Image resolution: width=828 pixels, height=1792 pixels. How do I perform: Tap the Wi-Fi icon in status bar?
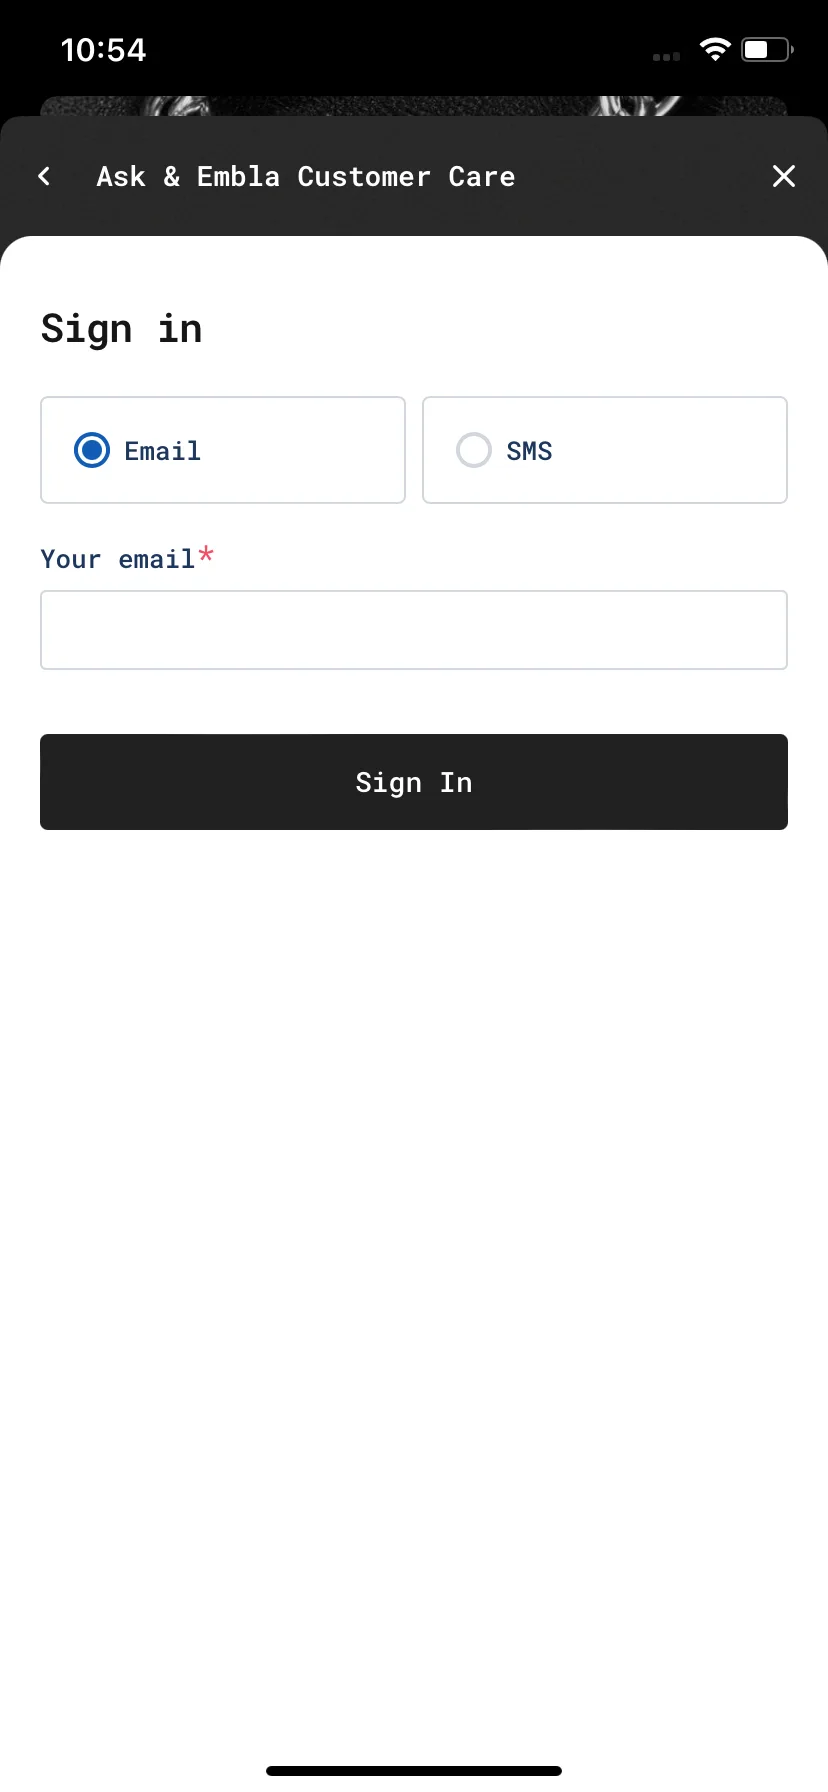(715, 50)
